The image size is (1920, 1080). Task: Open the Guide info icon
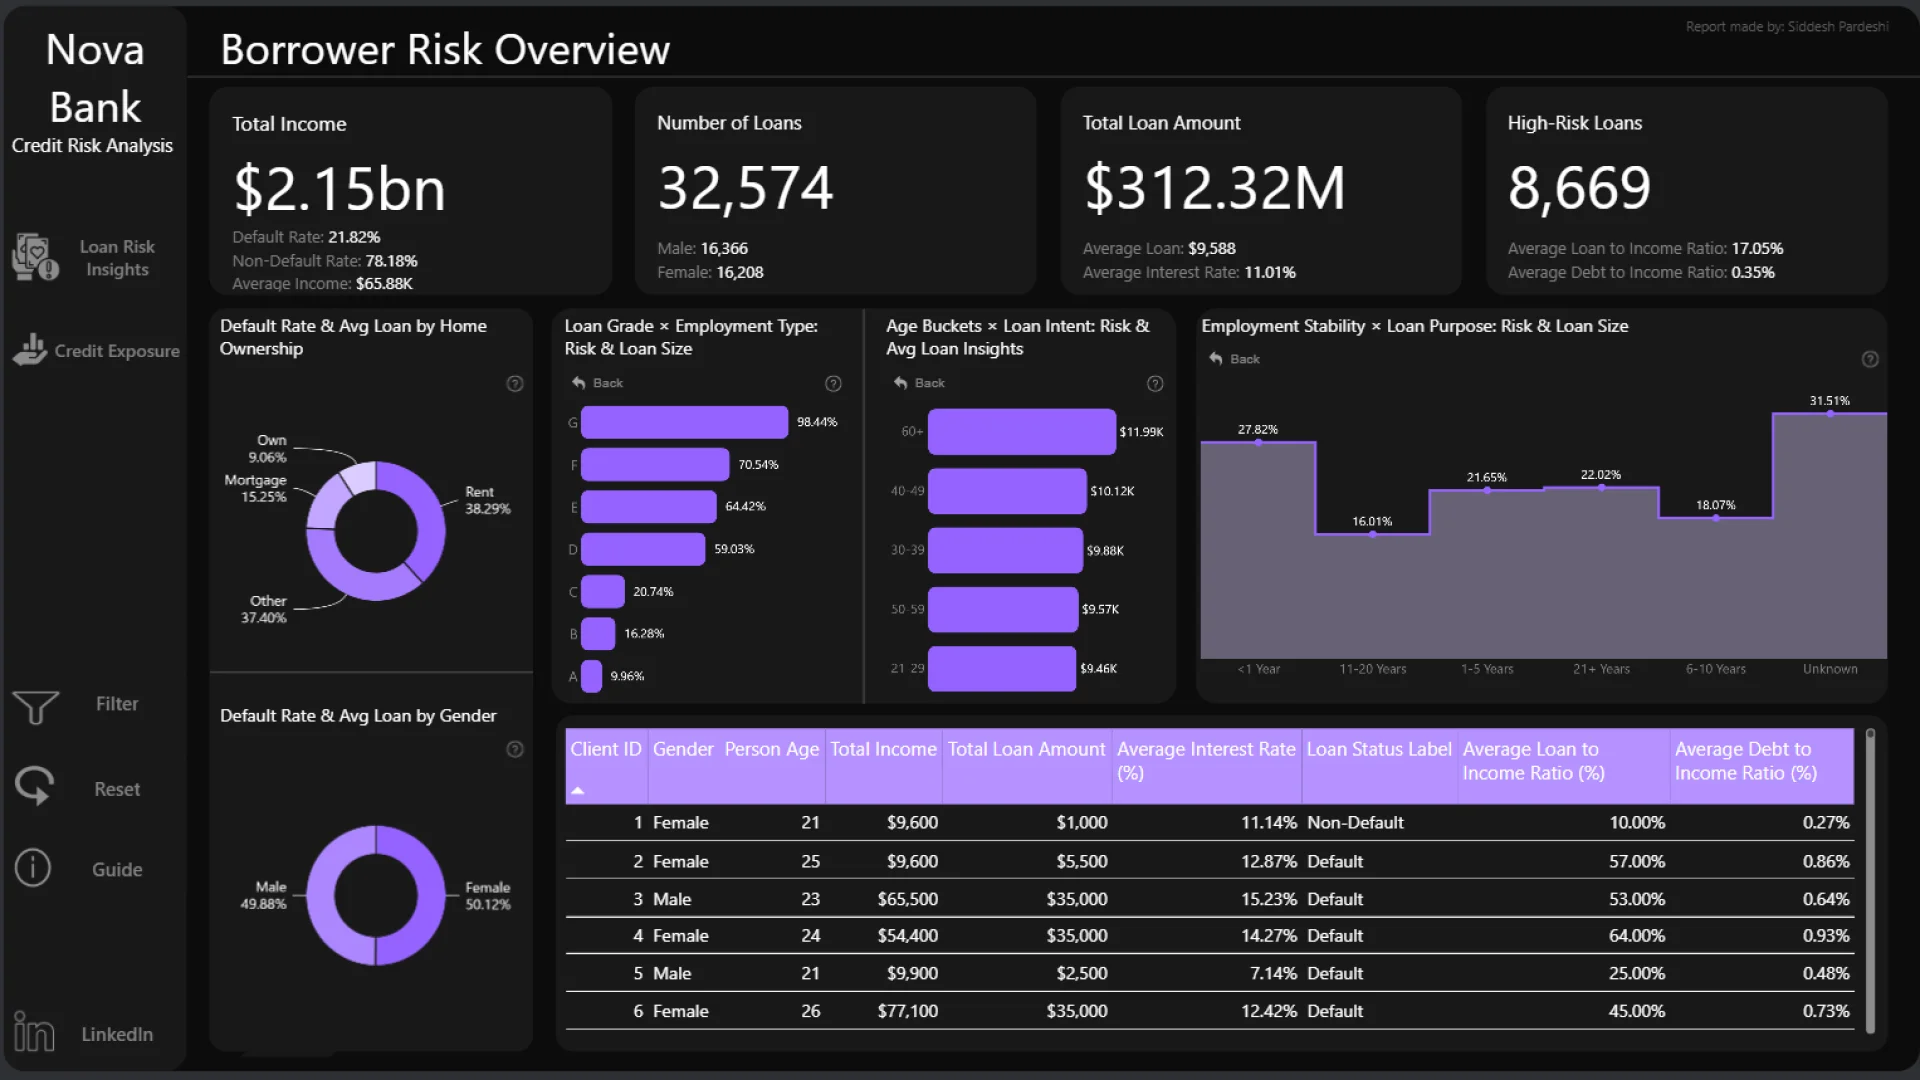click(33, 868)
